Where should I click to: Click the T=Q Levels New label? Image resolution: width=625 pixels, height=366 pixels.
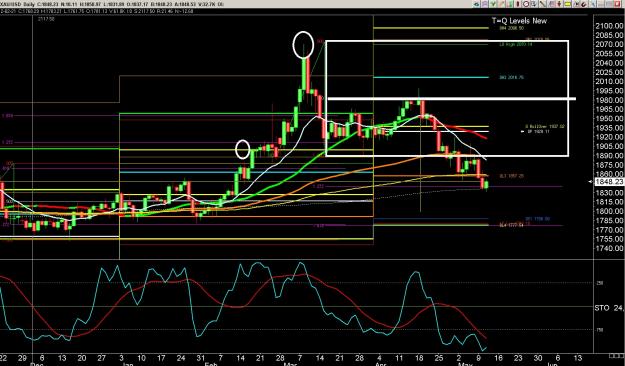point(519,21)
